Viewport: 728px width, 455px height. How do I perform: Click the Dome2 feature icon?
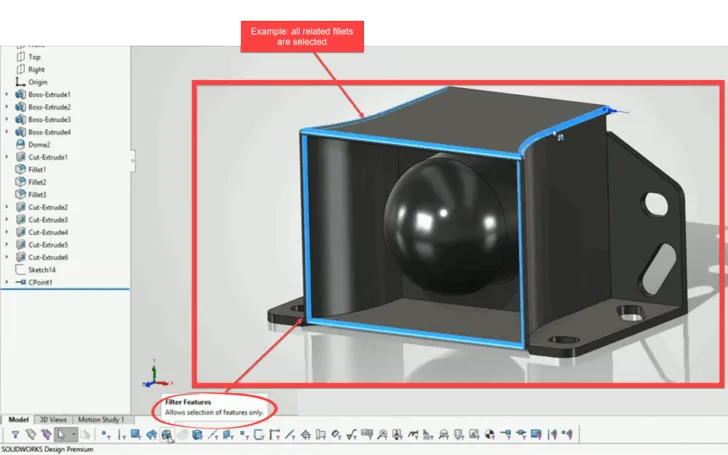click(21, 144)
